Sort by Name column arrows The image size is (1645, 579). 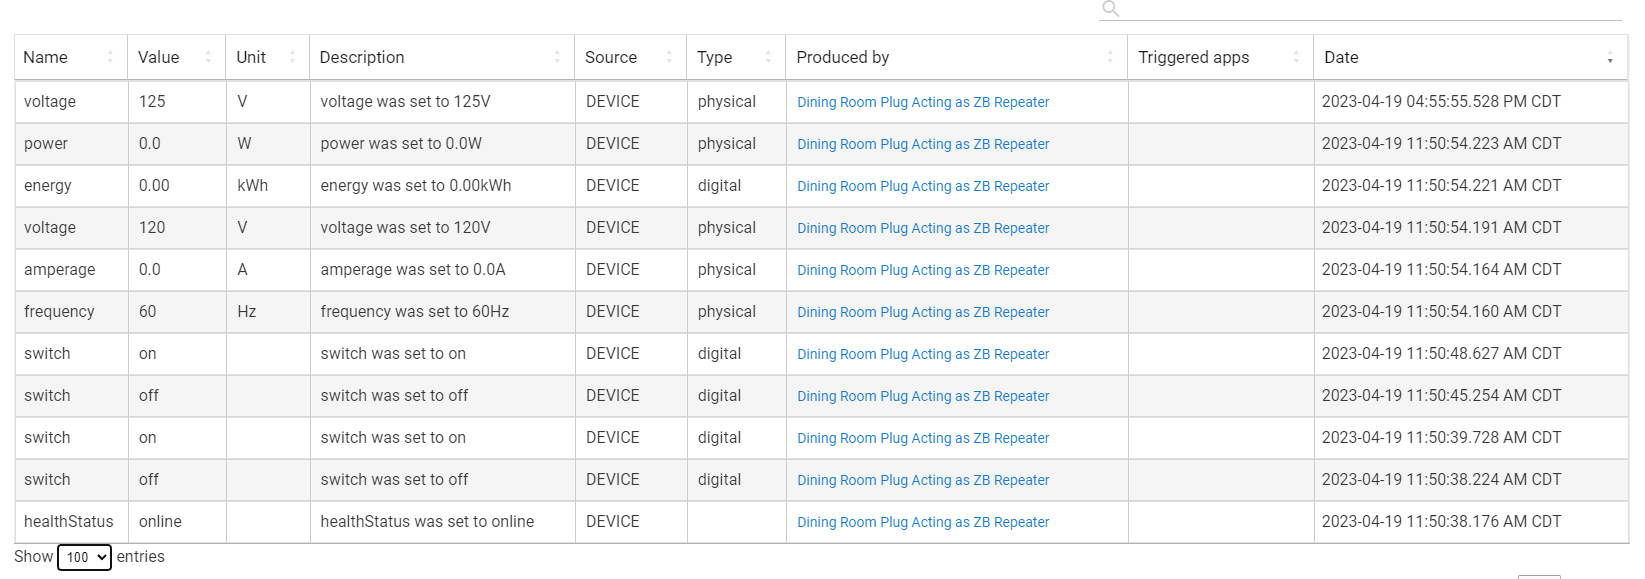(110, 58)
